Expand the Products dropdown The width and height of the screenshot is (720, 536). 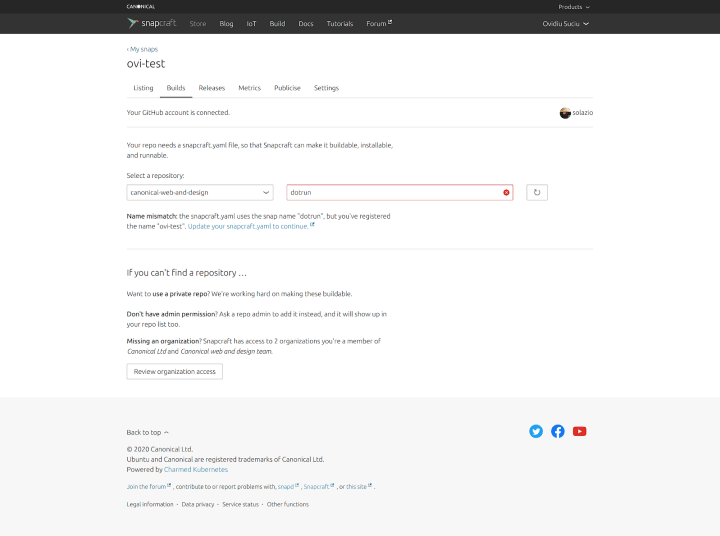click(574, 7)
